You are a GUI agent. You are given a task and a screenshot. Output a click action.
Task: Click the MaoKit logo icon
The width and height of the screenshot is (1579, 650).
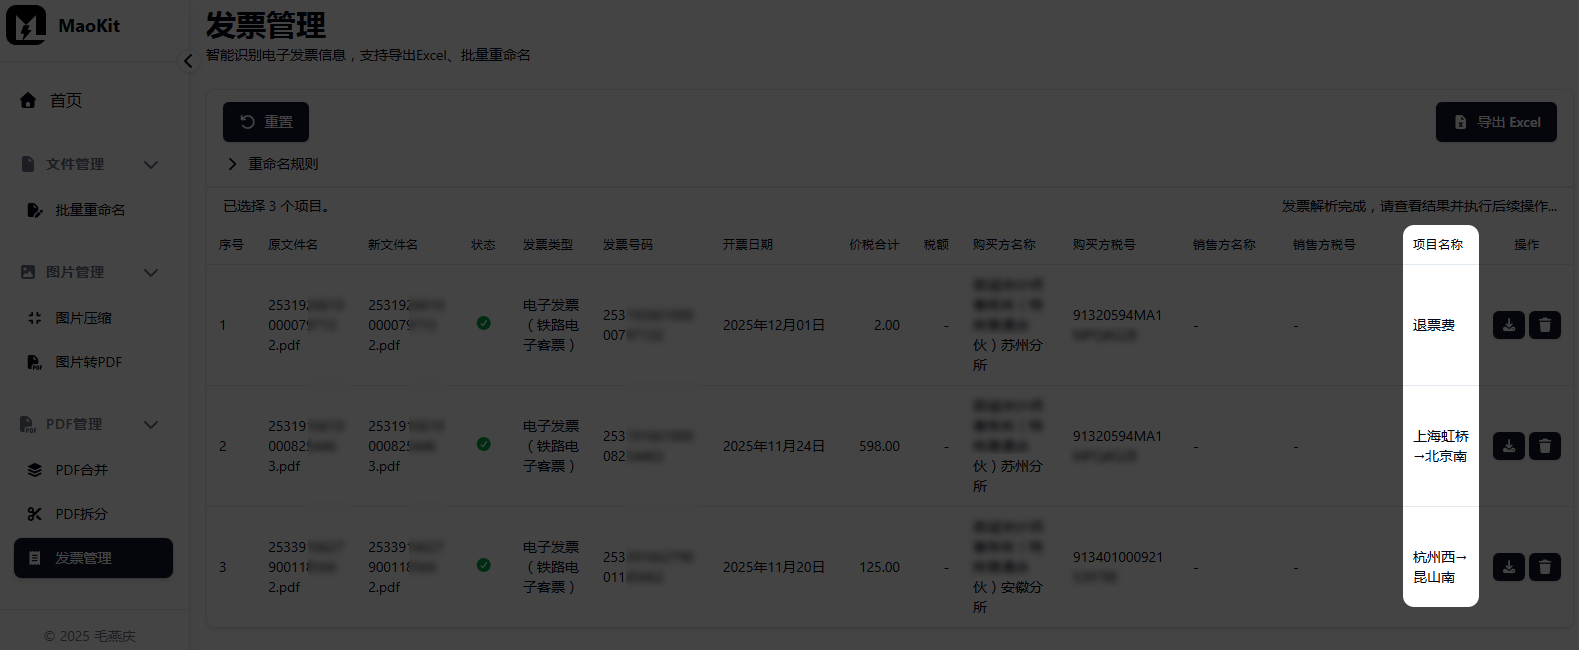[x=26, y=25]
